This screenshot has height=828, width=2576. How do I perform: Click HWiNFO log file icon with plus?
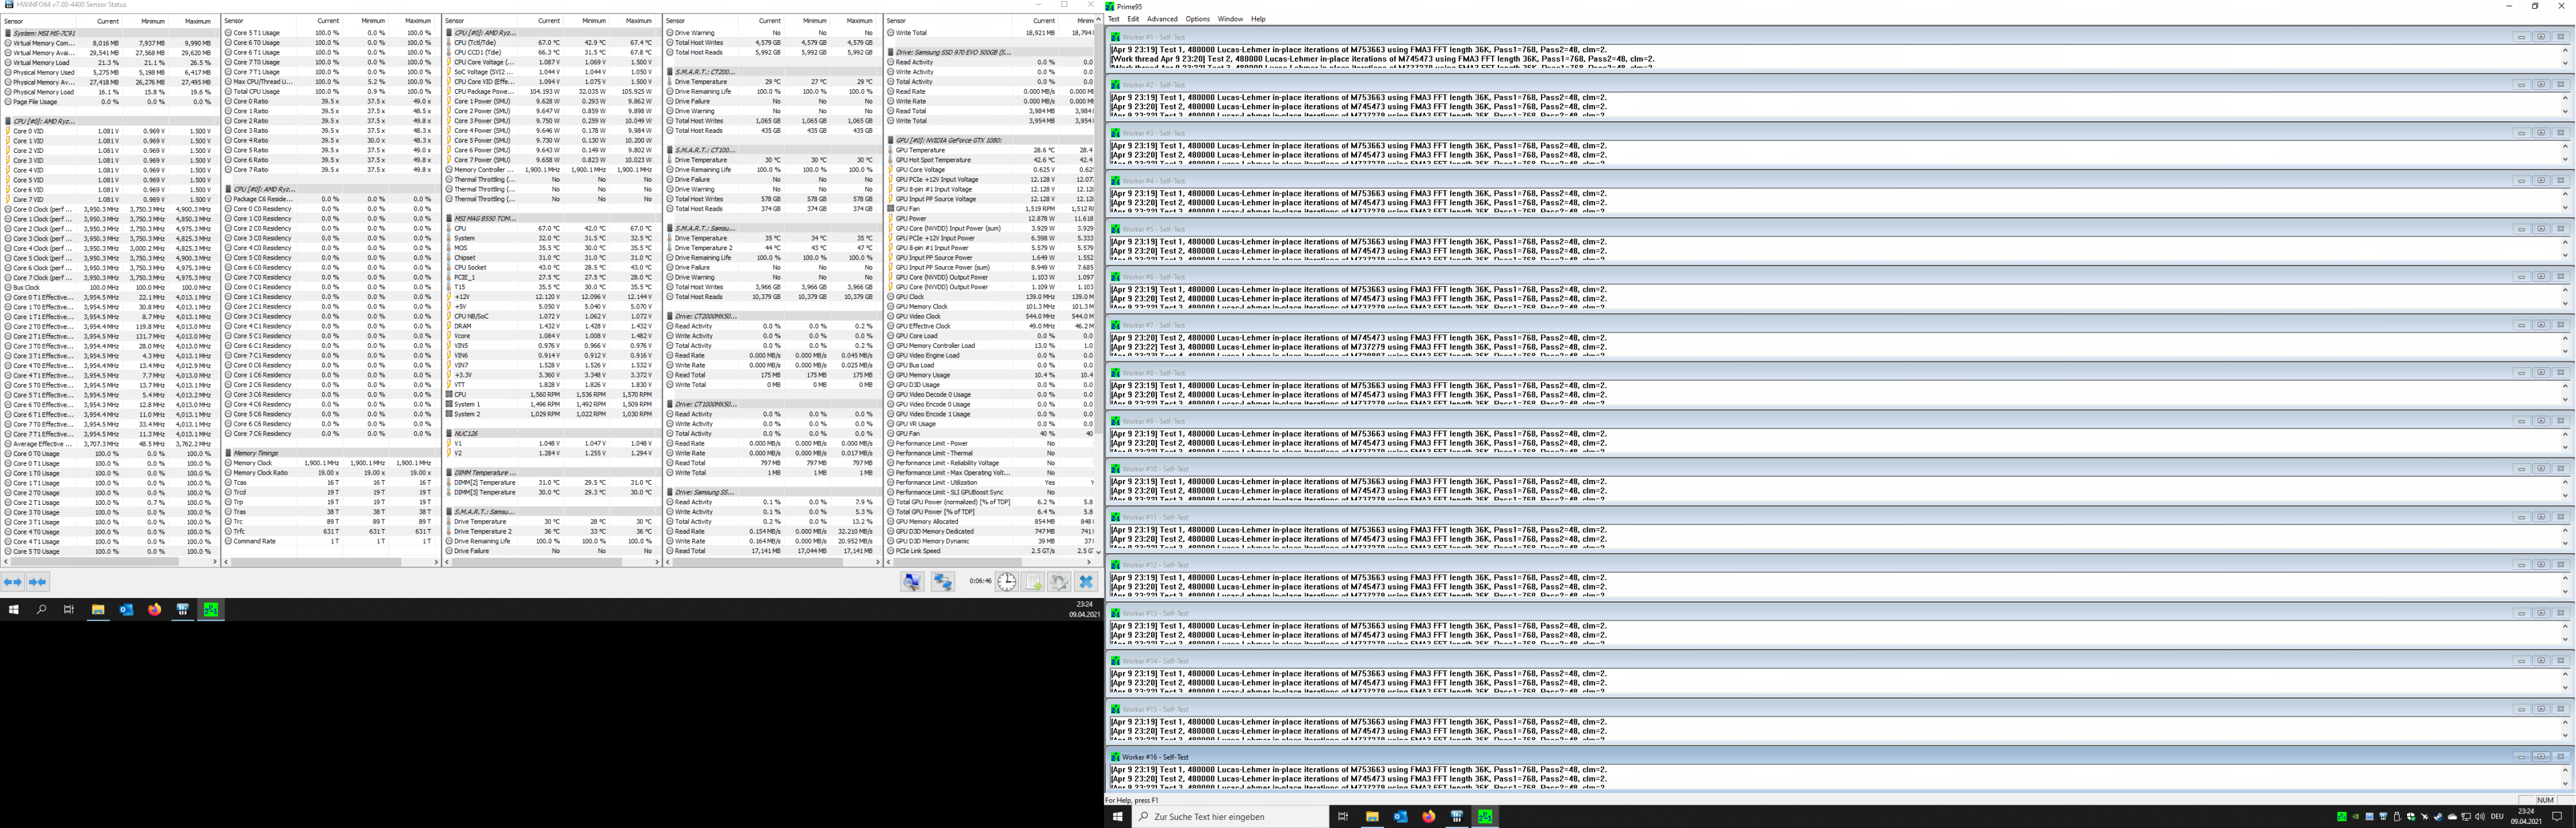[x=1033, y=582]
